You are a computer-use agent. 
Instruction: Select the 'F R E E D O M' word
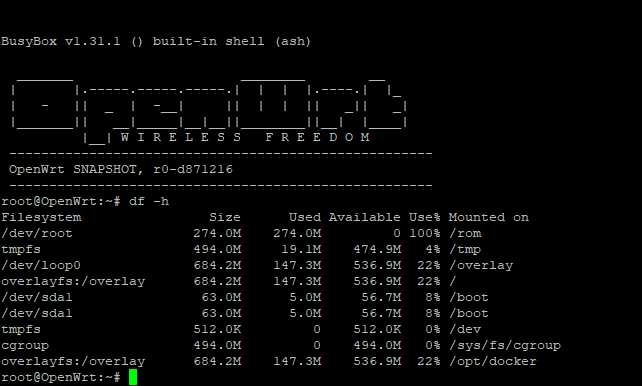coord(317,137)
